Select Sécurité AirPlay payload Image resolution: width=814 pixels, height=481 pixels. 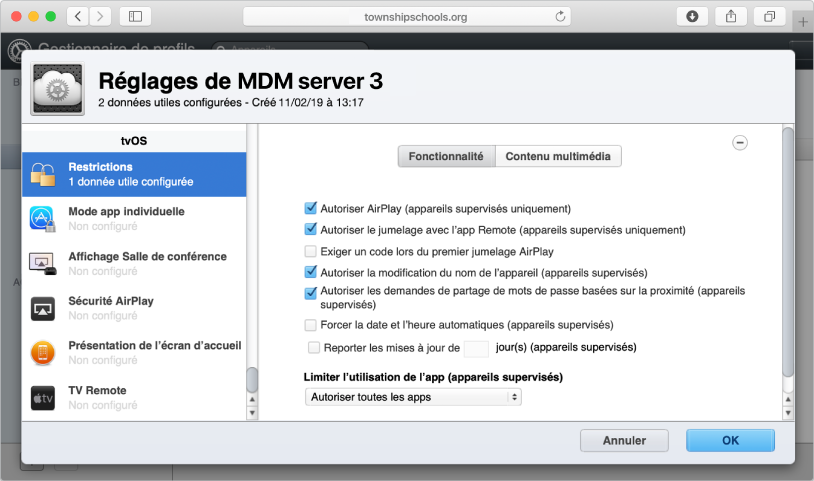pyautogui.click(x=134, y=308)
